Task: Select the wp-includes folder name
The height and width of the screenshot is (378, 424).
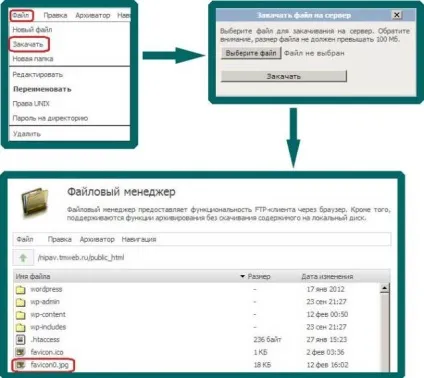Action: [x=48, y=327]
